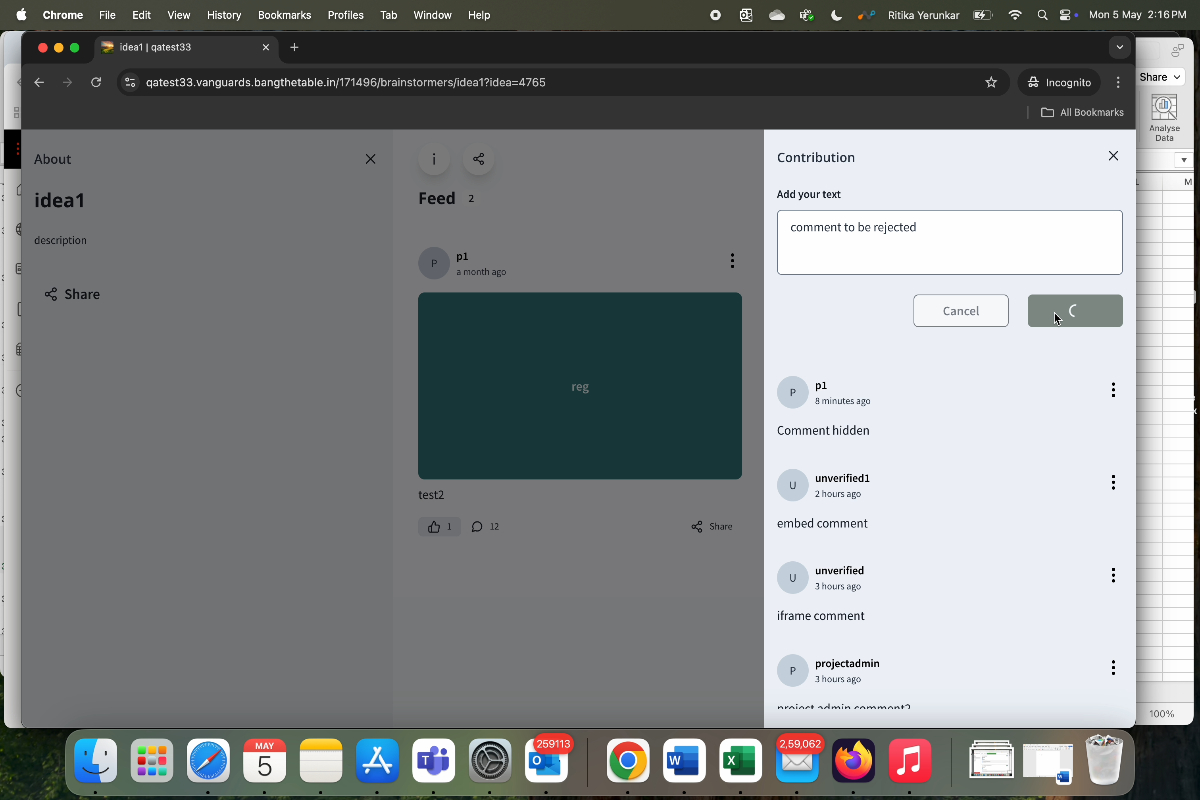Reload the page

click(x=96, y=82)
